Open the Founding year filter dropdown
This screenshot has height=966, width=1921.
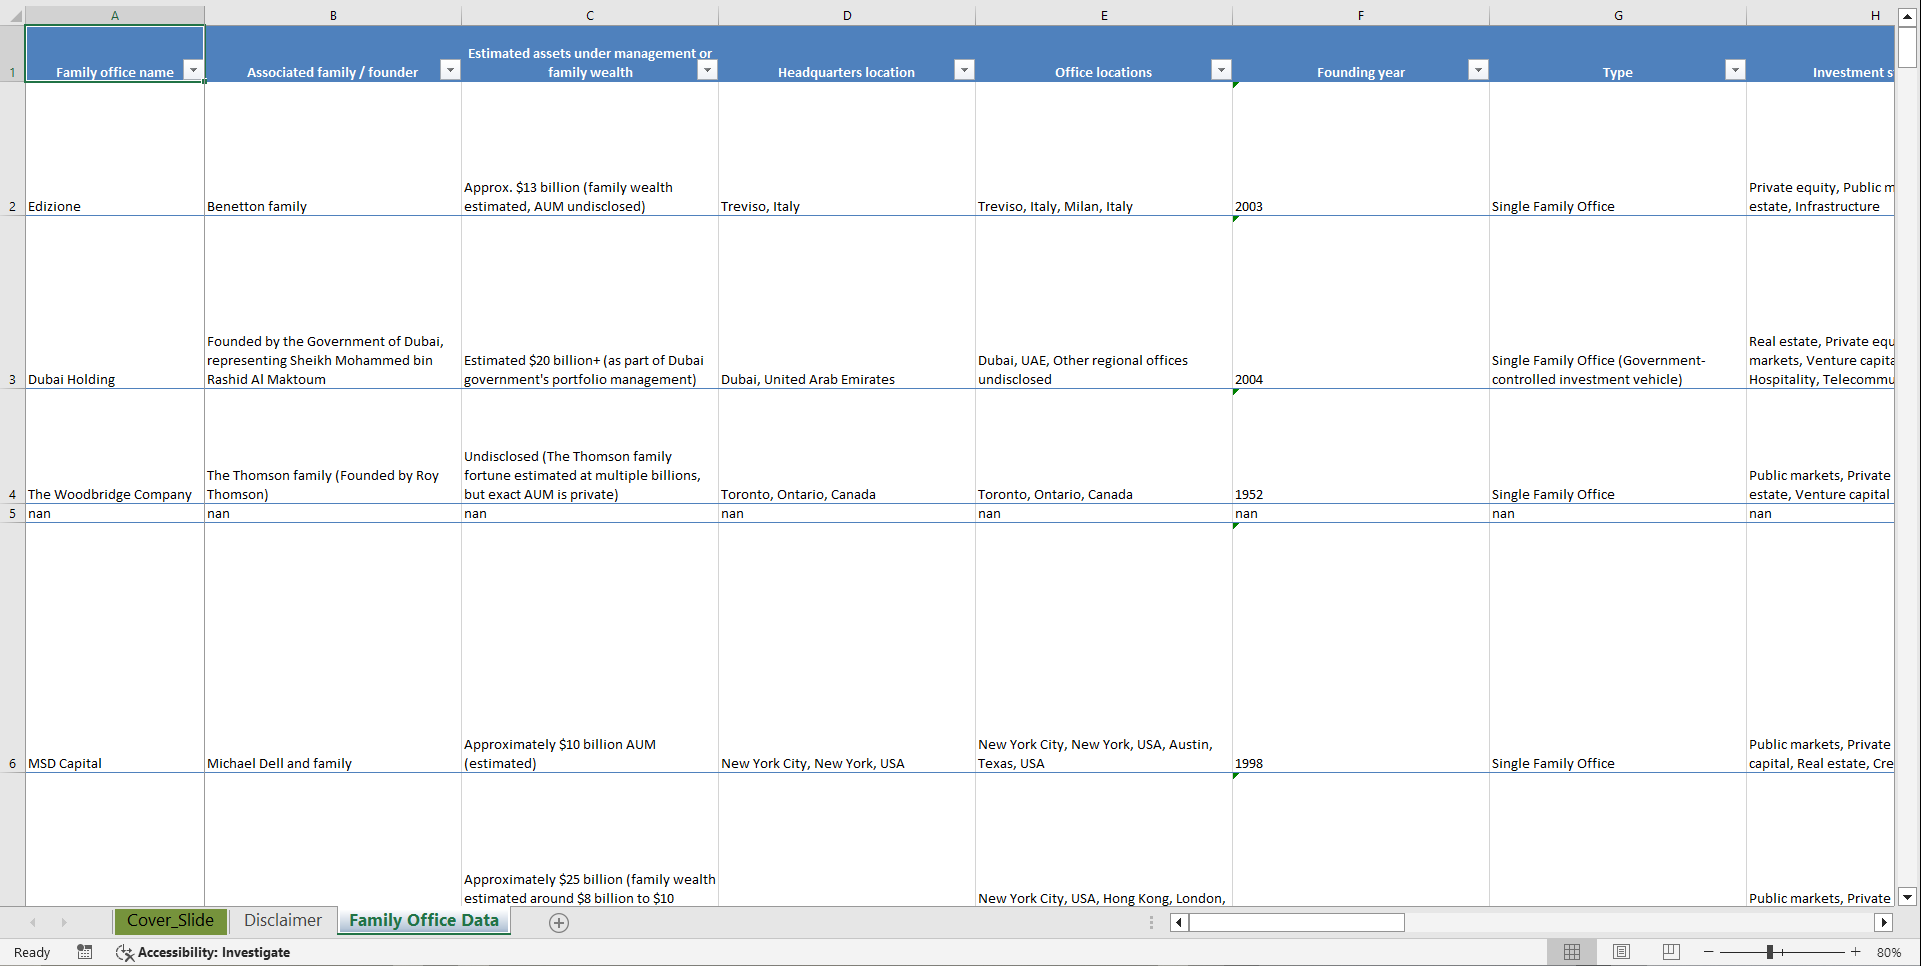point(1479,70)
